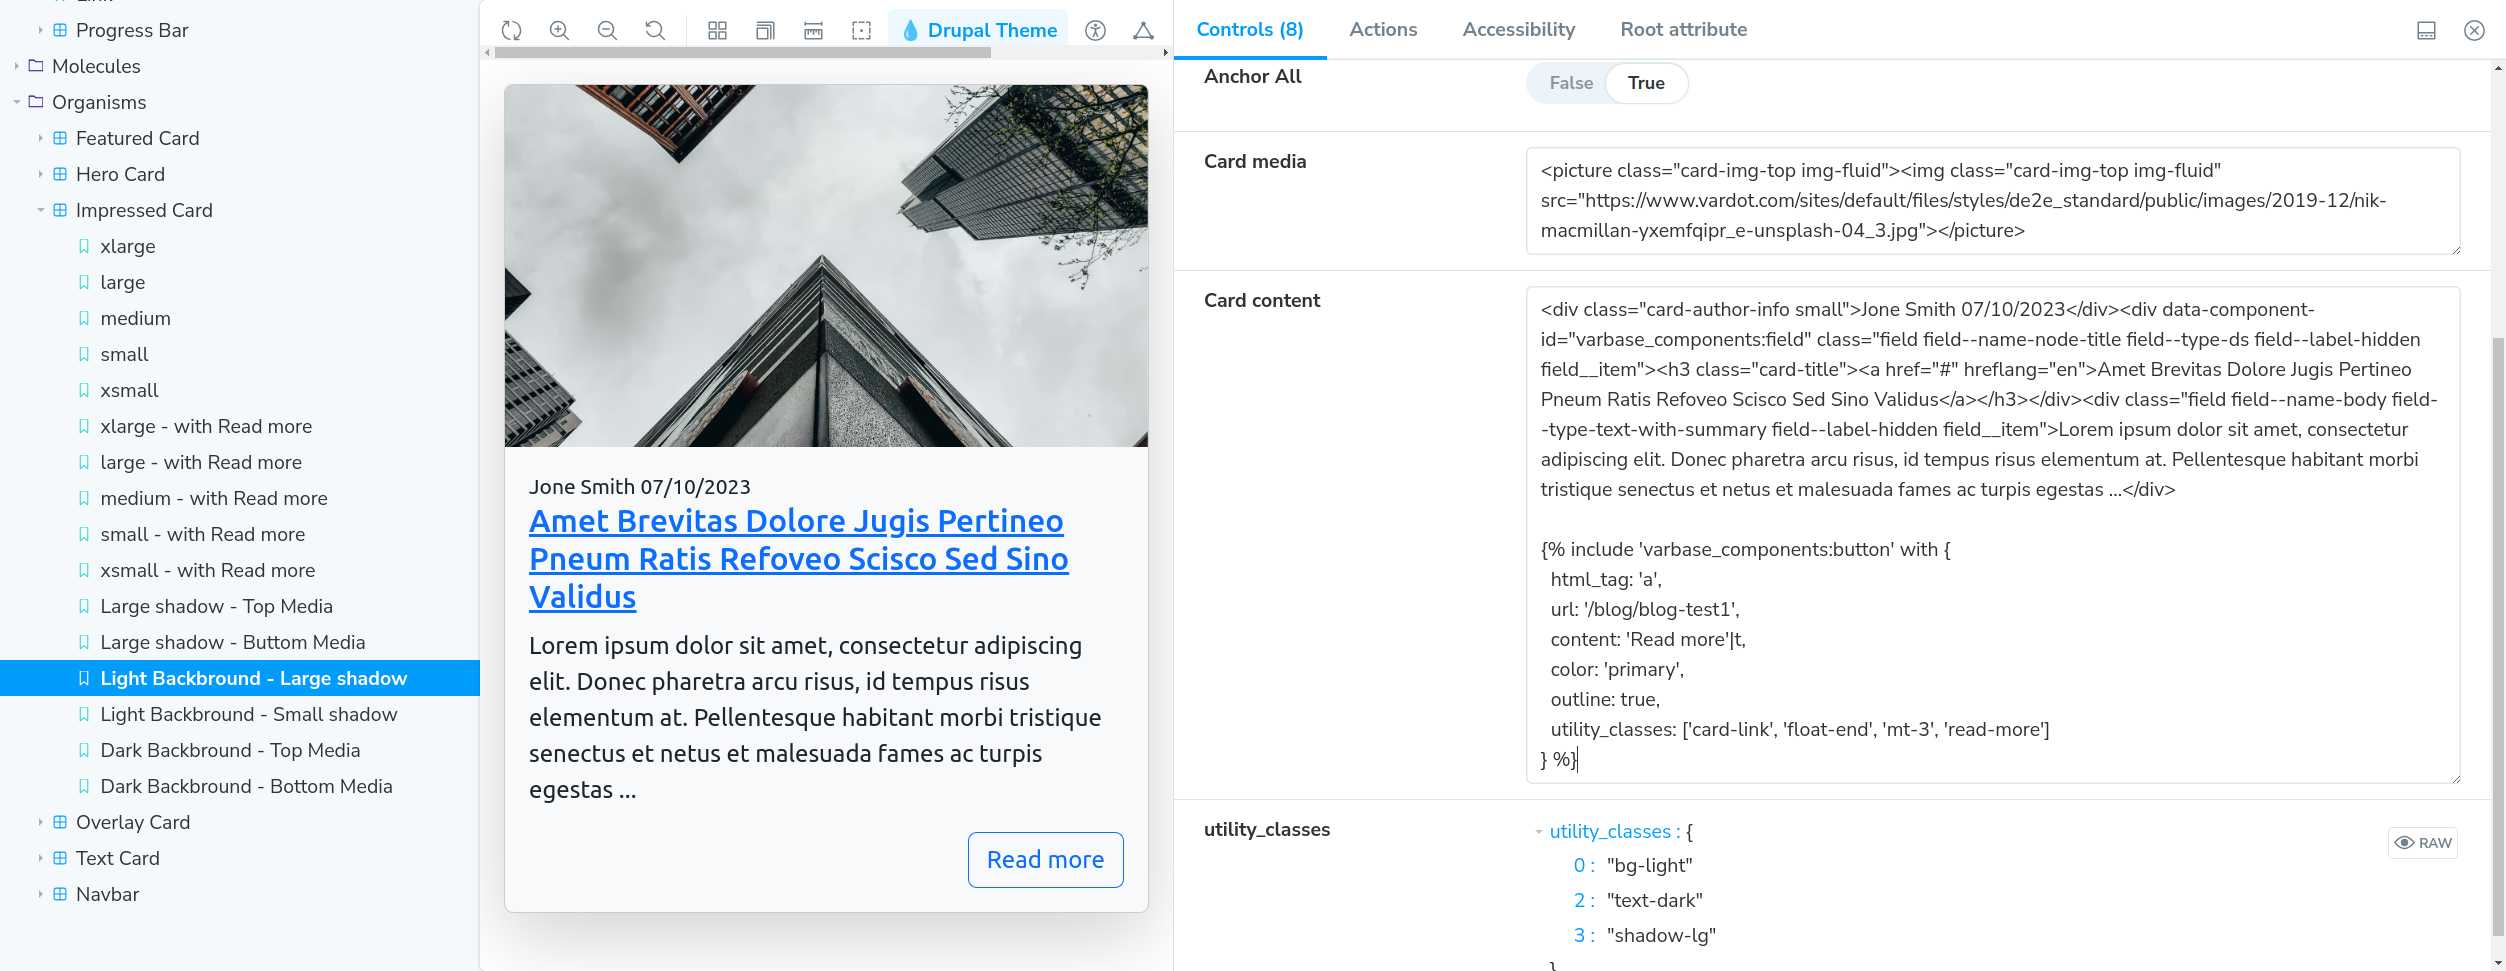Switch to the Actions tab
This screenshot has width=2506, height=971.
(x=1383, y=30)
